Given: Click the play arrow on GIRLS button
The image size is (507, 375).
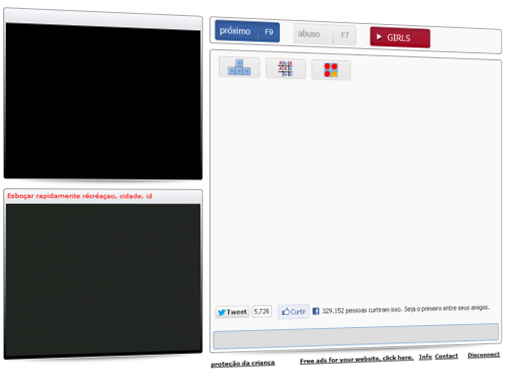Looking at the screenshot, I should click(x=379, y=37).
